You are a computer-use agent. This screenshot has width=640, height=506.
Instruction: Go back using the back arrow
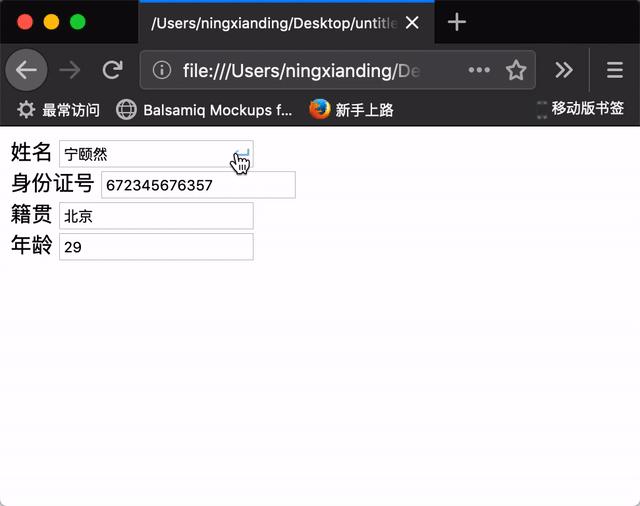point(27,70)
